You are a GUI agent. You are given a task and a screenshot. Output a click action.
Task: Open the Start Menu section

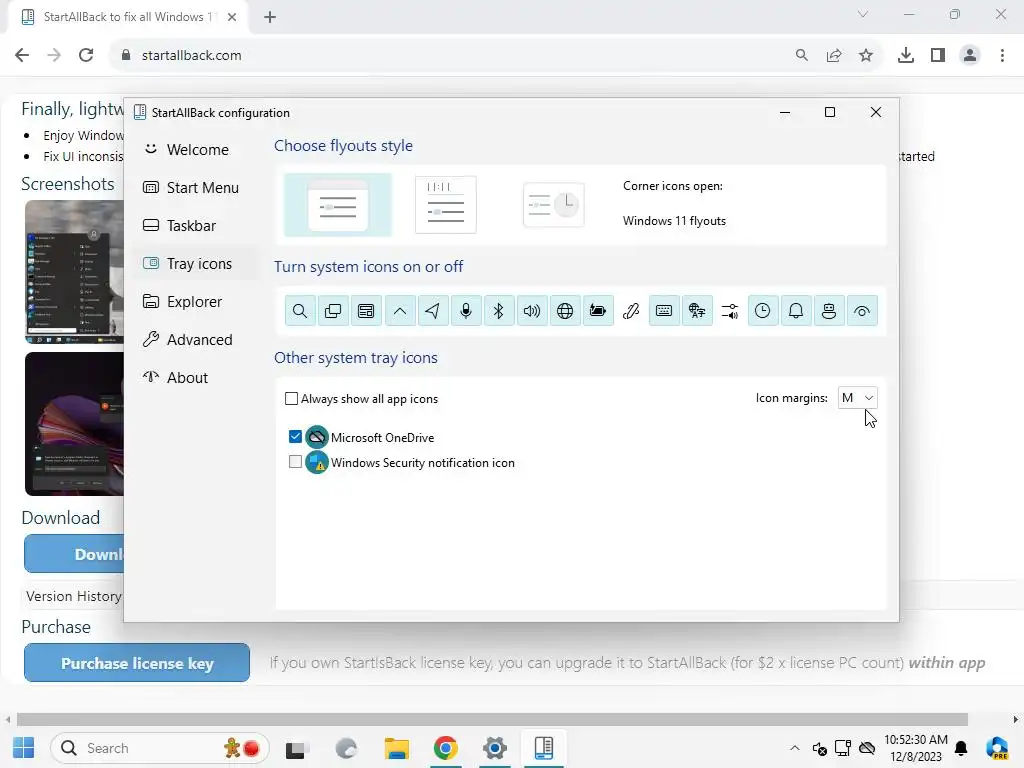point(197,187)
